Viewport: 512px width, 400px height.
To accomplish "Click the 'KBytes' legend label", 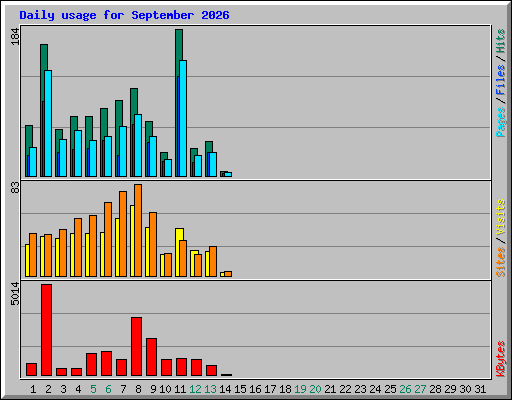I will 501,359.
